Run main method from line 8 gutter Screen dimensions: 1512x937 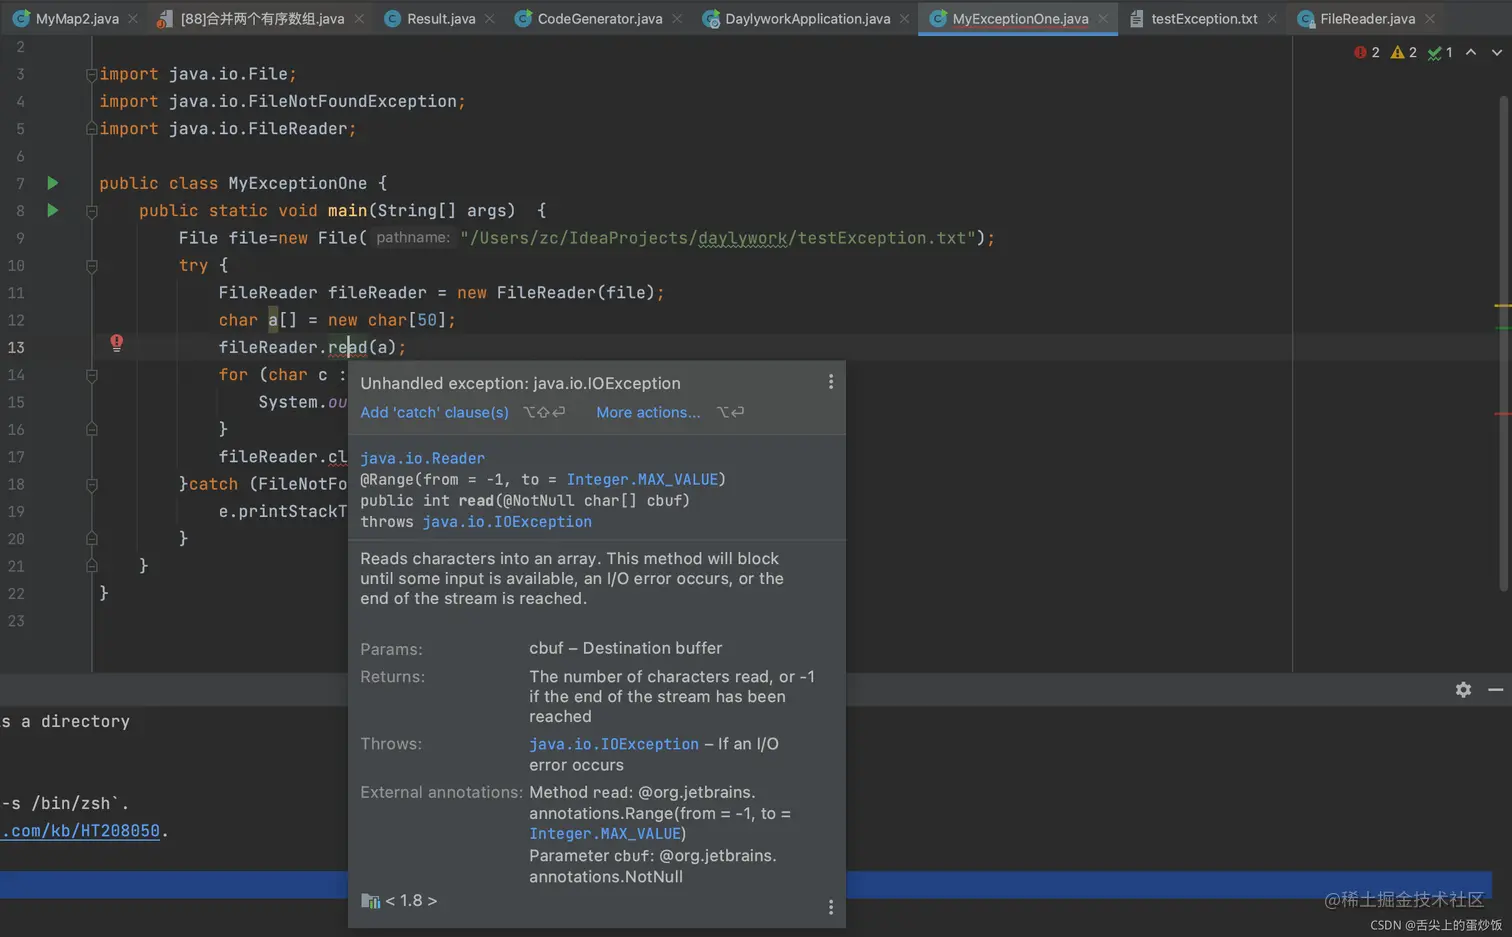53,210
